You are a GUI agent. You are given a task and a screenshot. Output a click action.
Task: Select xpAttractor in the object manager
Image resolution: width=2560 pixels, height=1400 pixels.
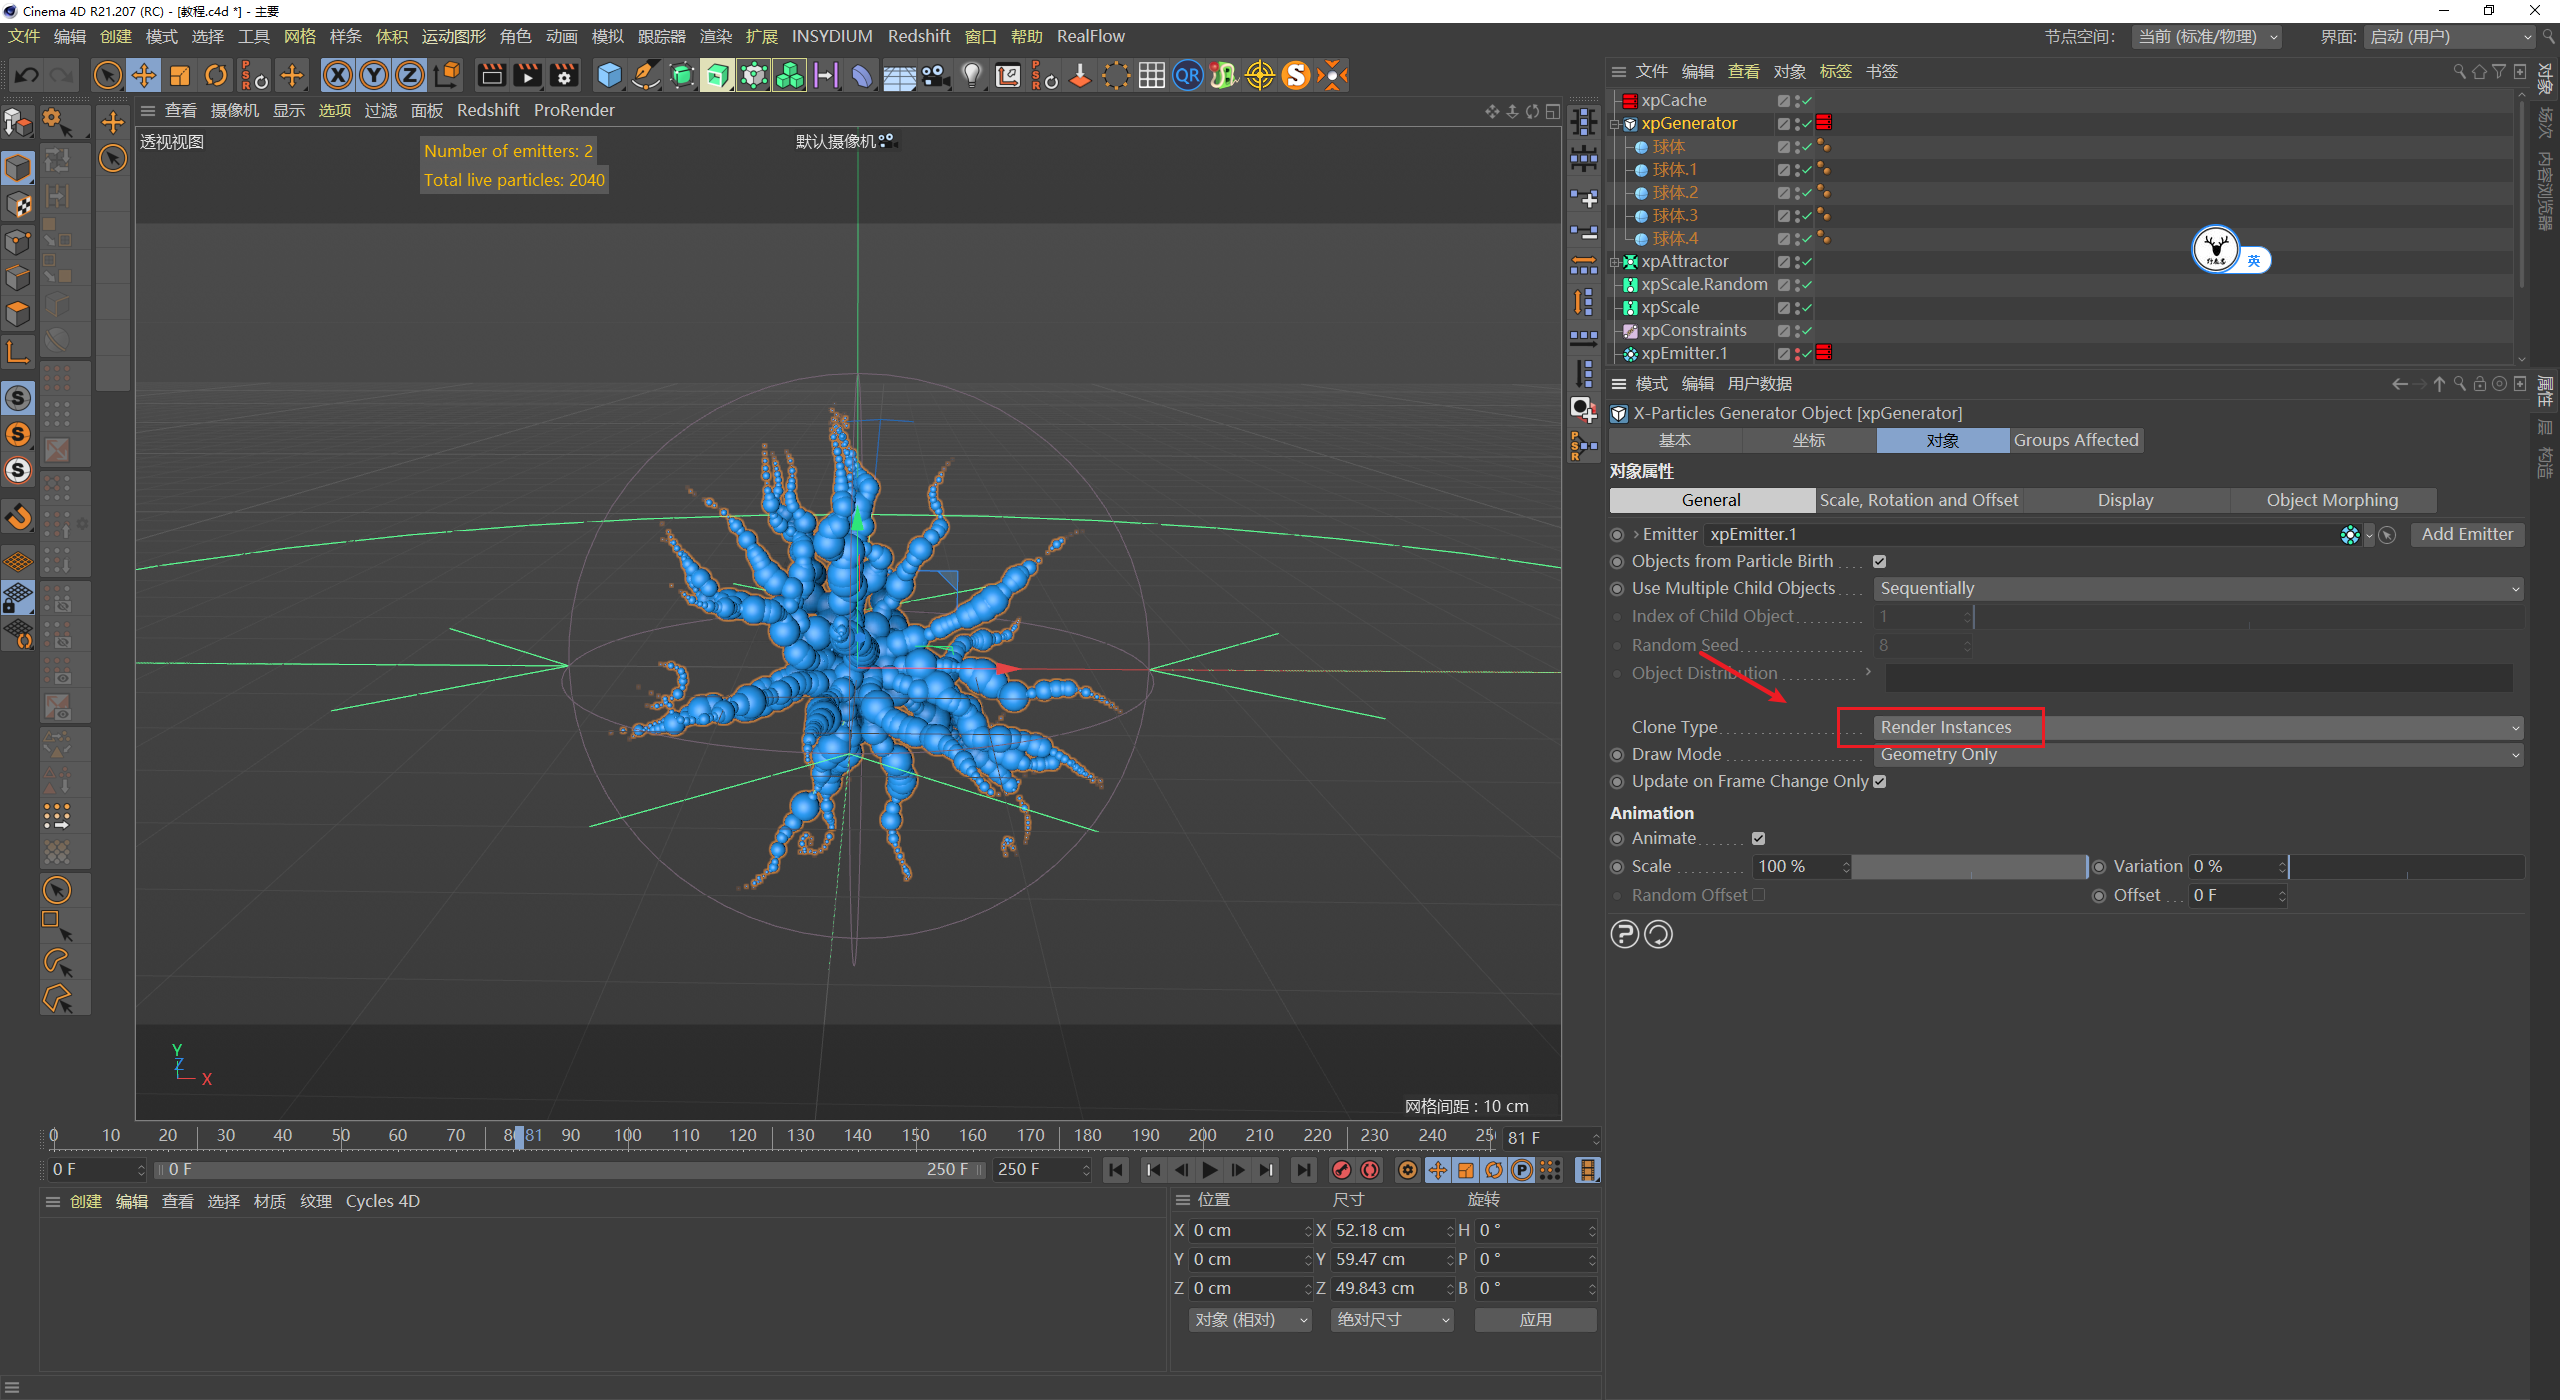(1684, 262)
